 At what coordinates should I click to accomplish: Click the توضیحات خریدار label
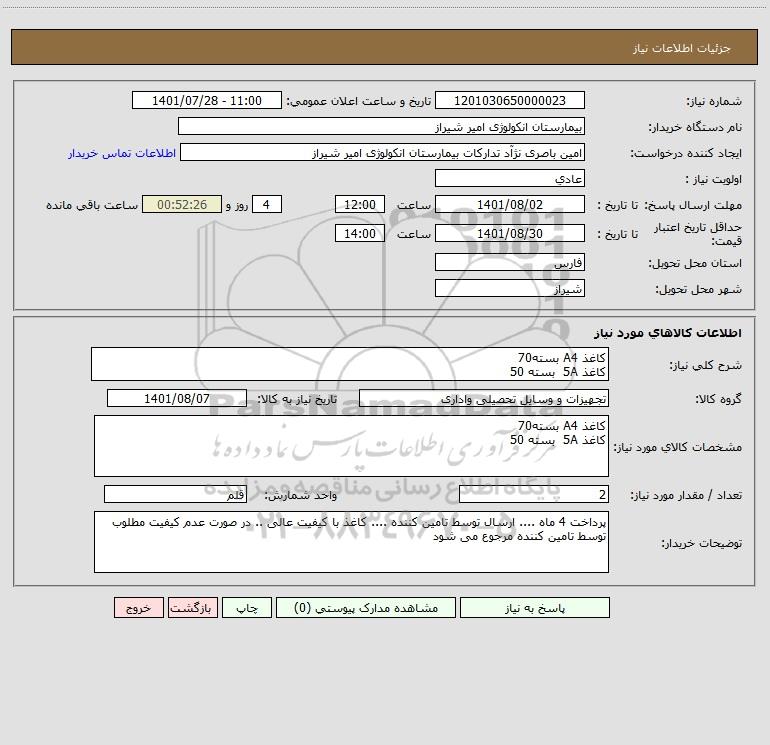(x=702, y=543)
